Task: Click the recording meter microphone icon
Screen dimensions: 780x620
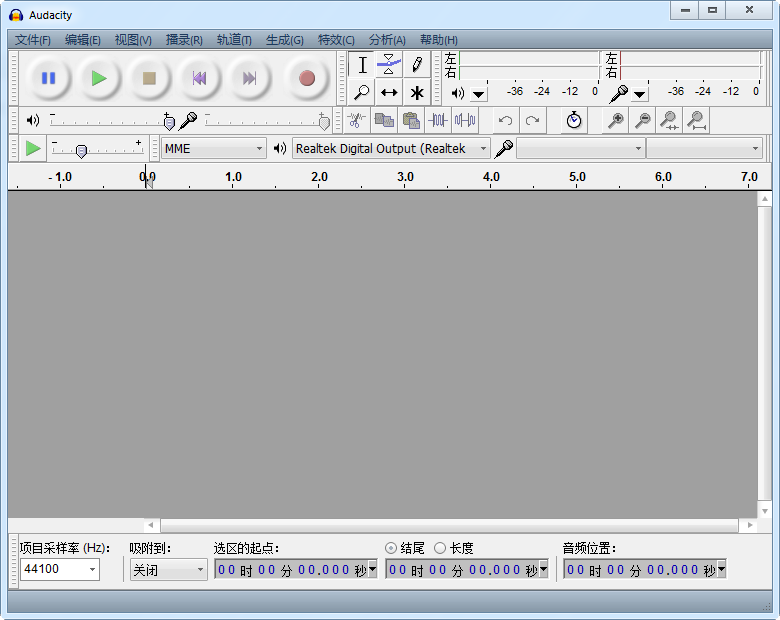Action: (619, 94)
